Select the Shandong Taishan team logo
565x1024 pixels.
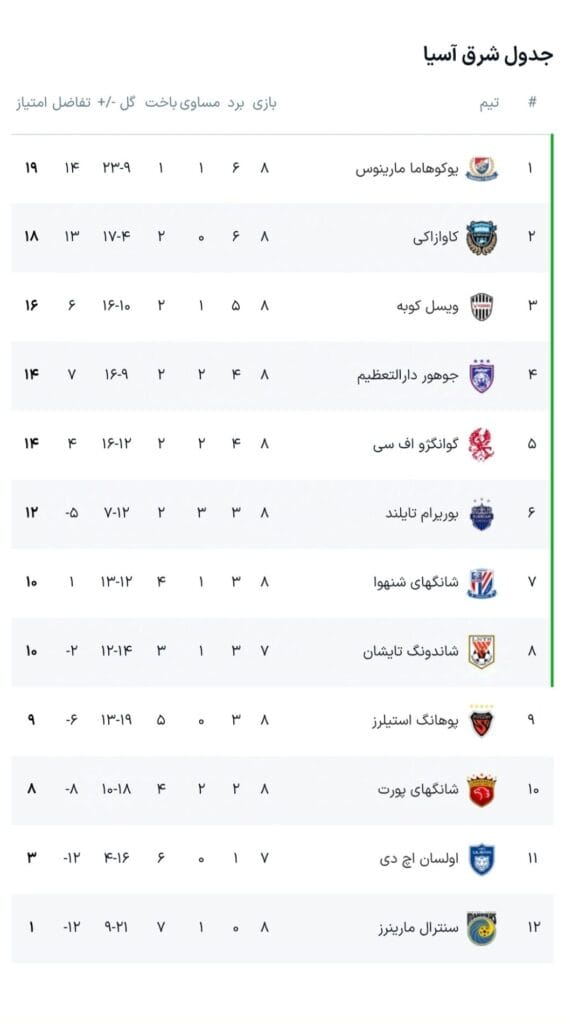pyautogui.click(x=481, y=652)
